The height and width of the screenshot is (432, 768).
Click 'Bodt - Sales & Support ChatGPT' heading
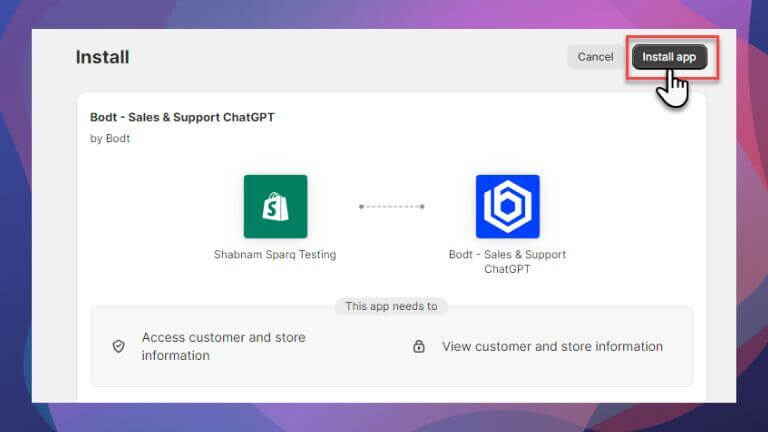pos(182,118)
